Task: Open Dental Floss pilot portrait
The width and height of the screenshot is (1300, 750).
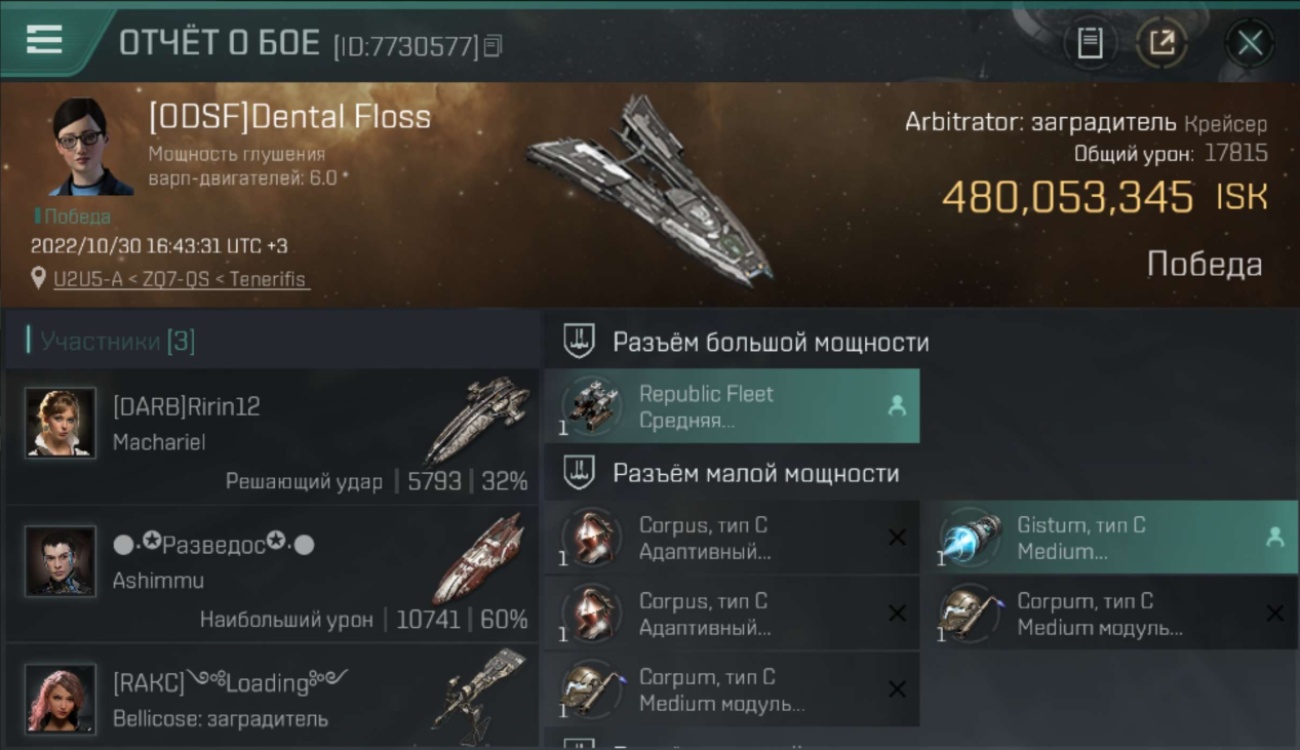Action: click(91, 147)
